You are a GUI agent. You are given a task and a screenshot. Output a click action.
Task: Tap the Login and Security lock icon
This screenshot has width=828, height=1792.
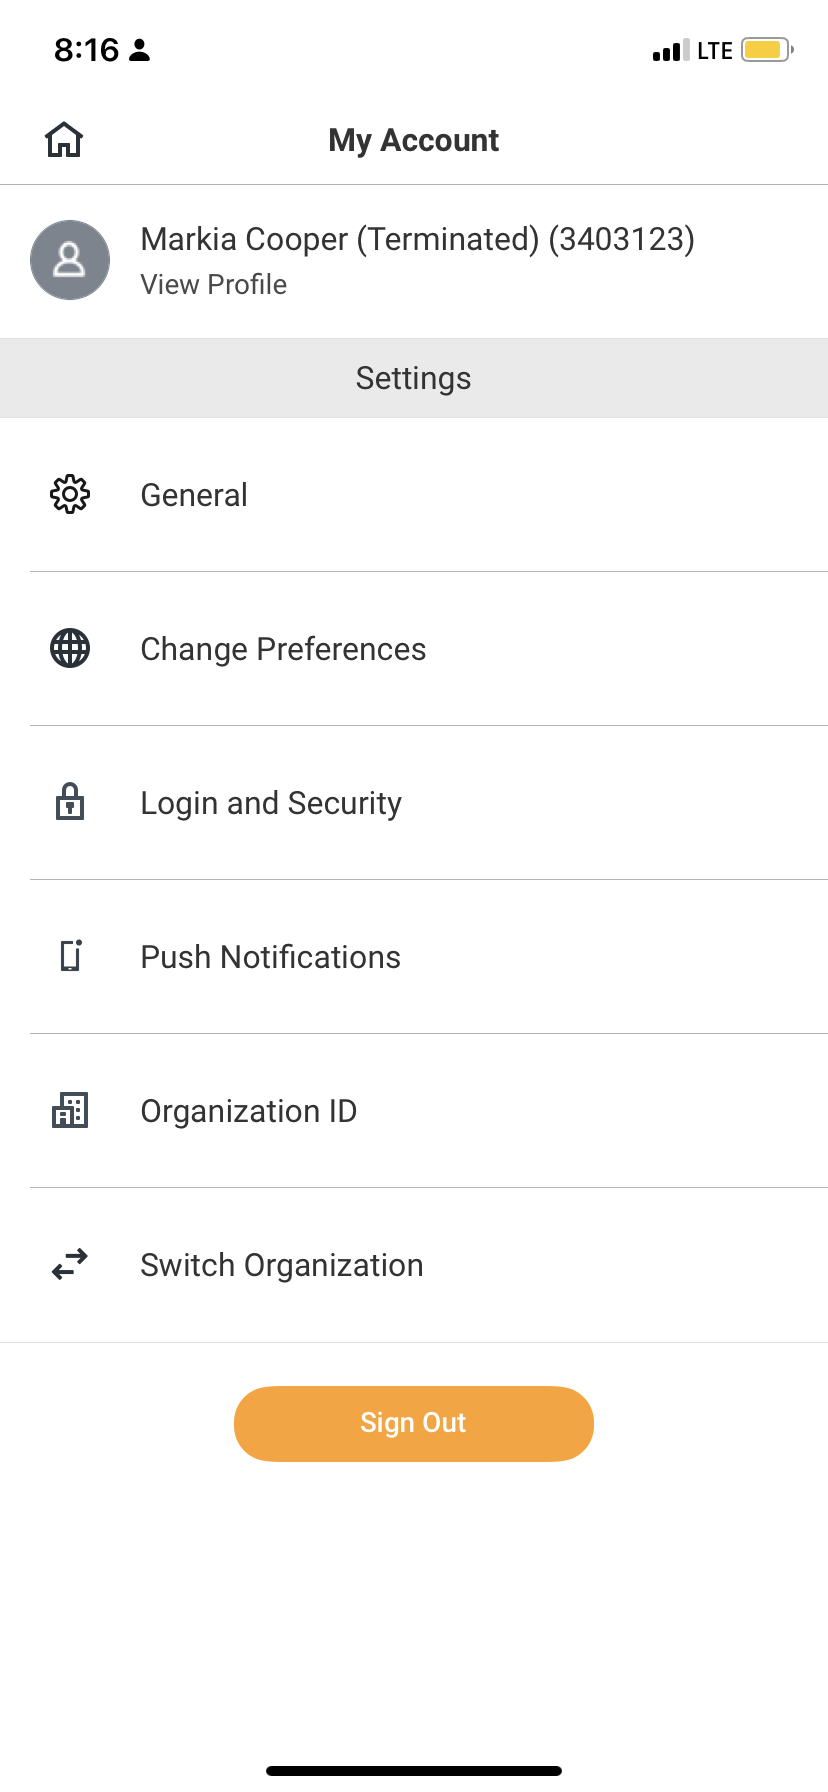70,803
